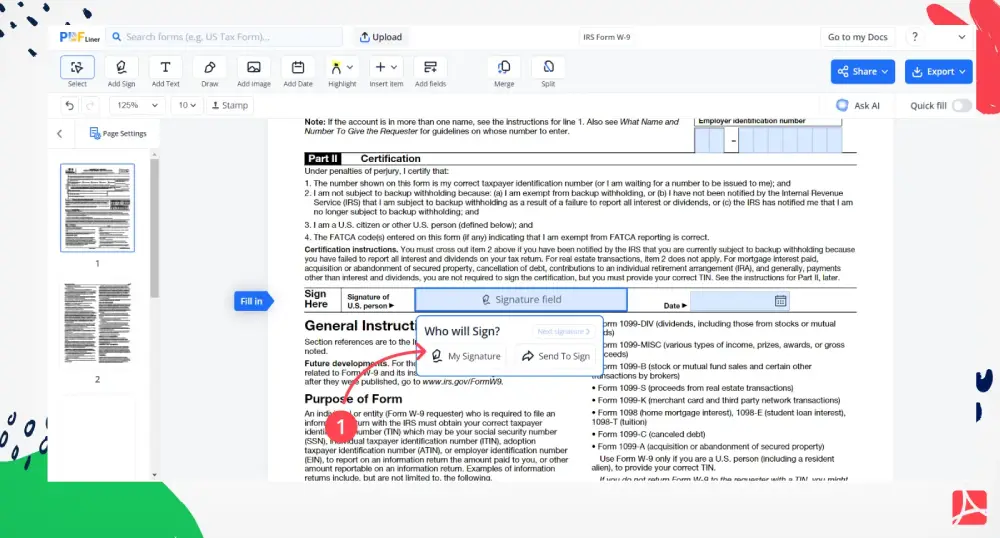Open the help question mark icon

[915, 37]
